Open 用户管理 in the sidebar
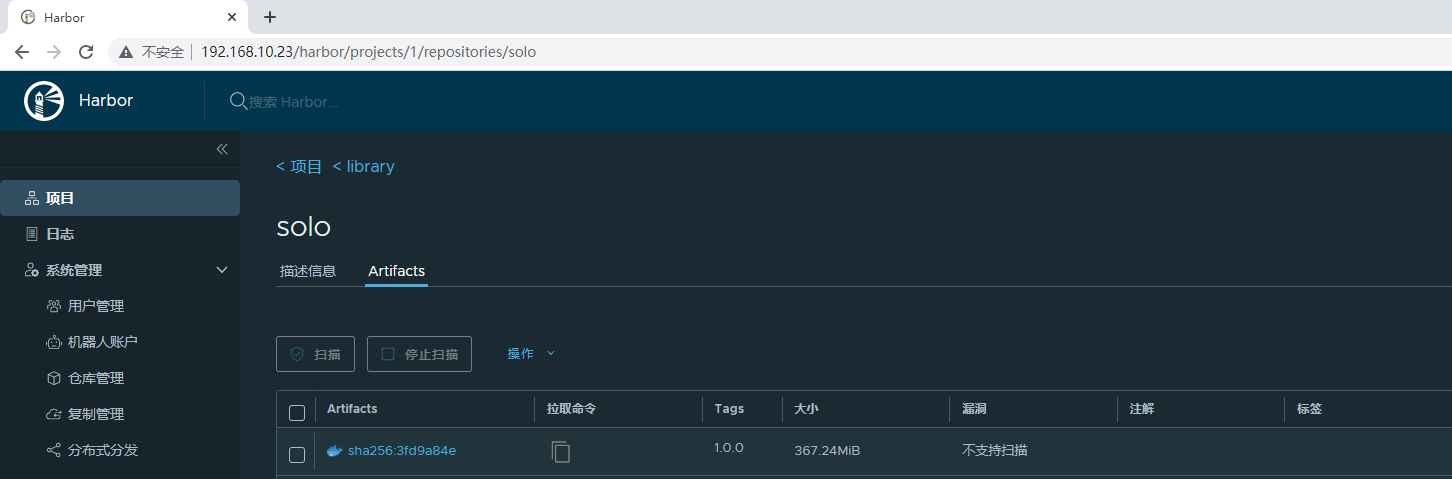This screenshot has height=479, width=1452. click(x=96, y=306)
